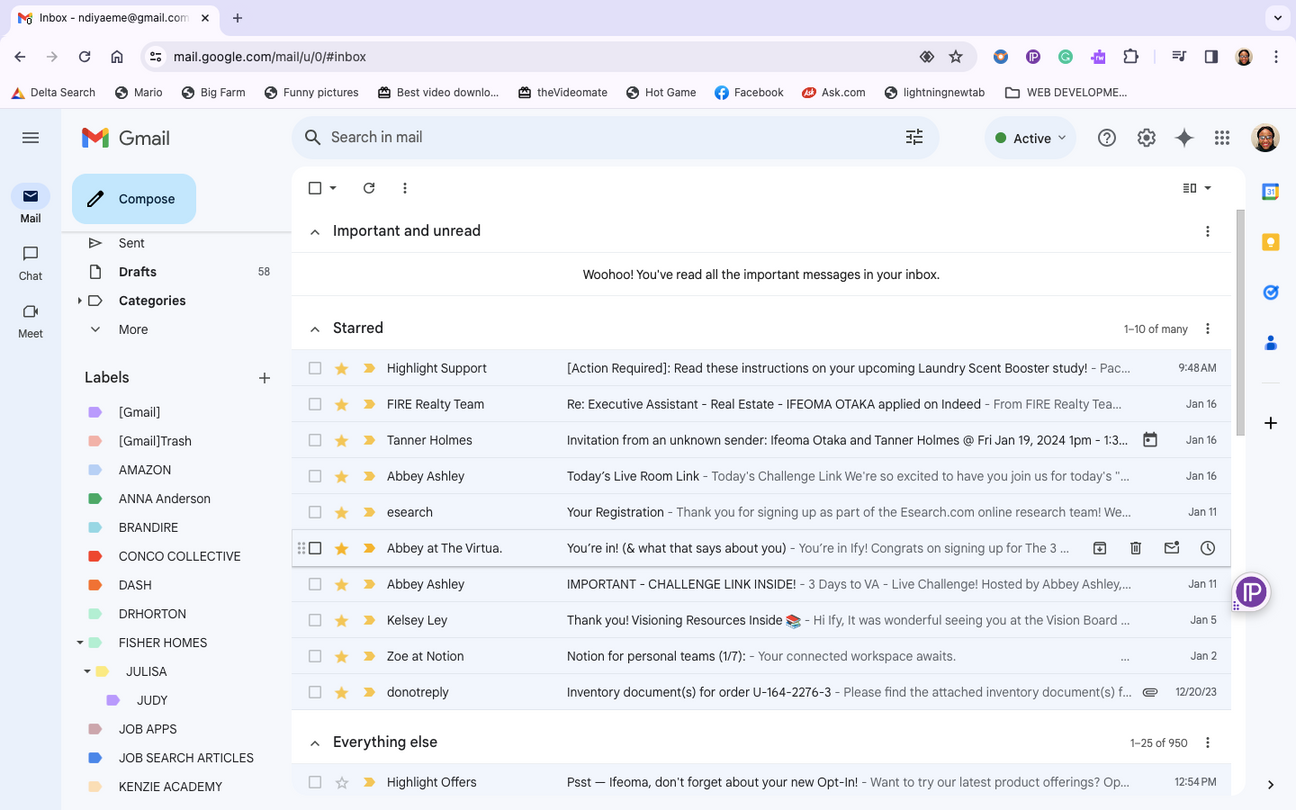The height and width of the screenshot is (810, 1296).
Task: Collapse the Starred section
Action: (315, 329)
